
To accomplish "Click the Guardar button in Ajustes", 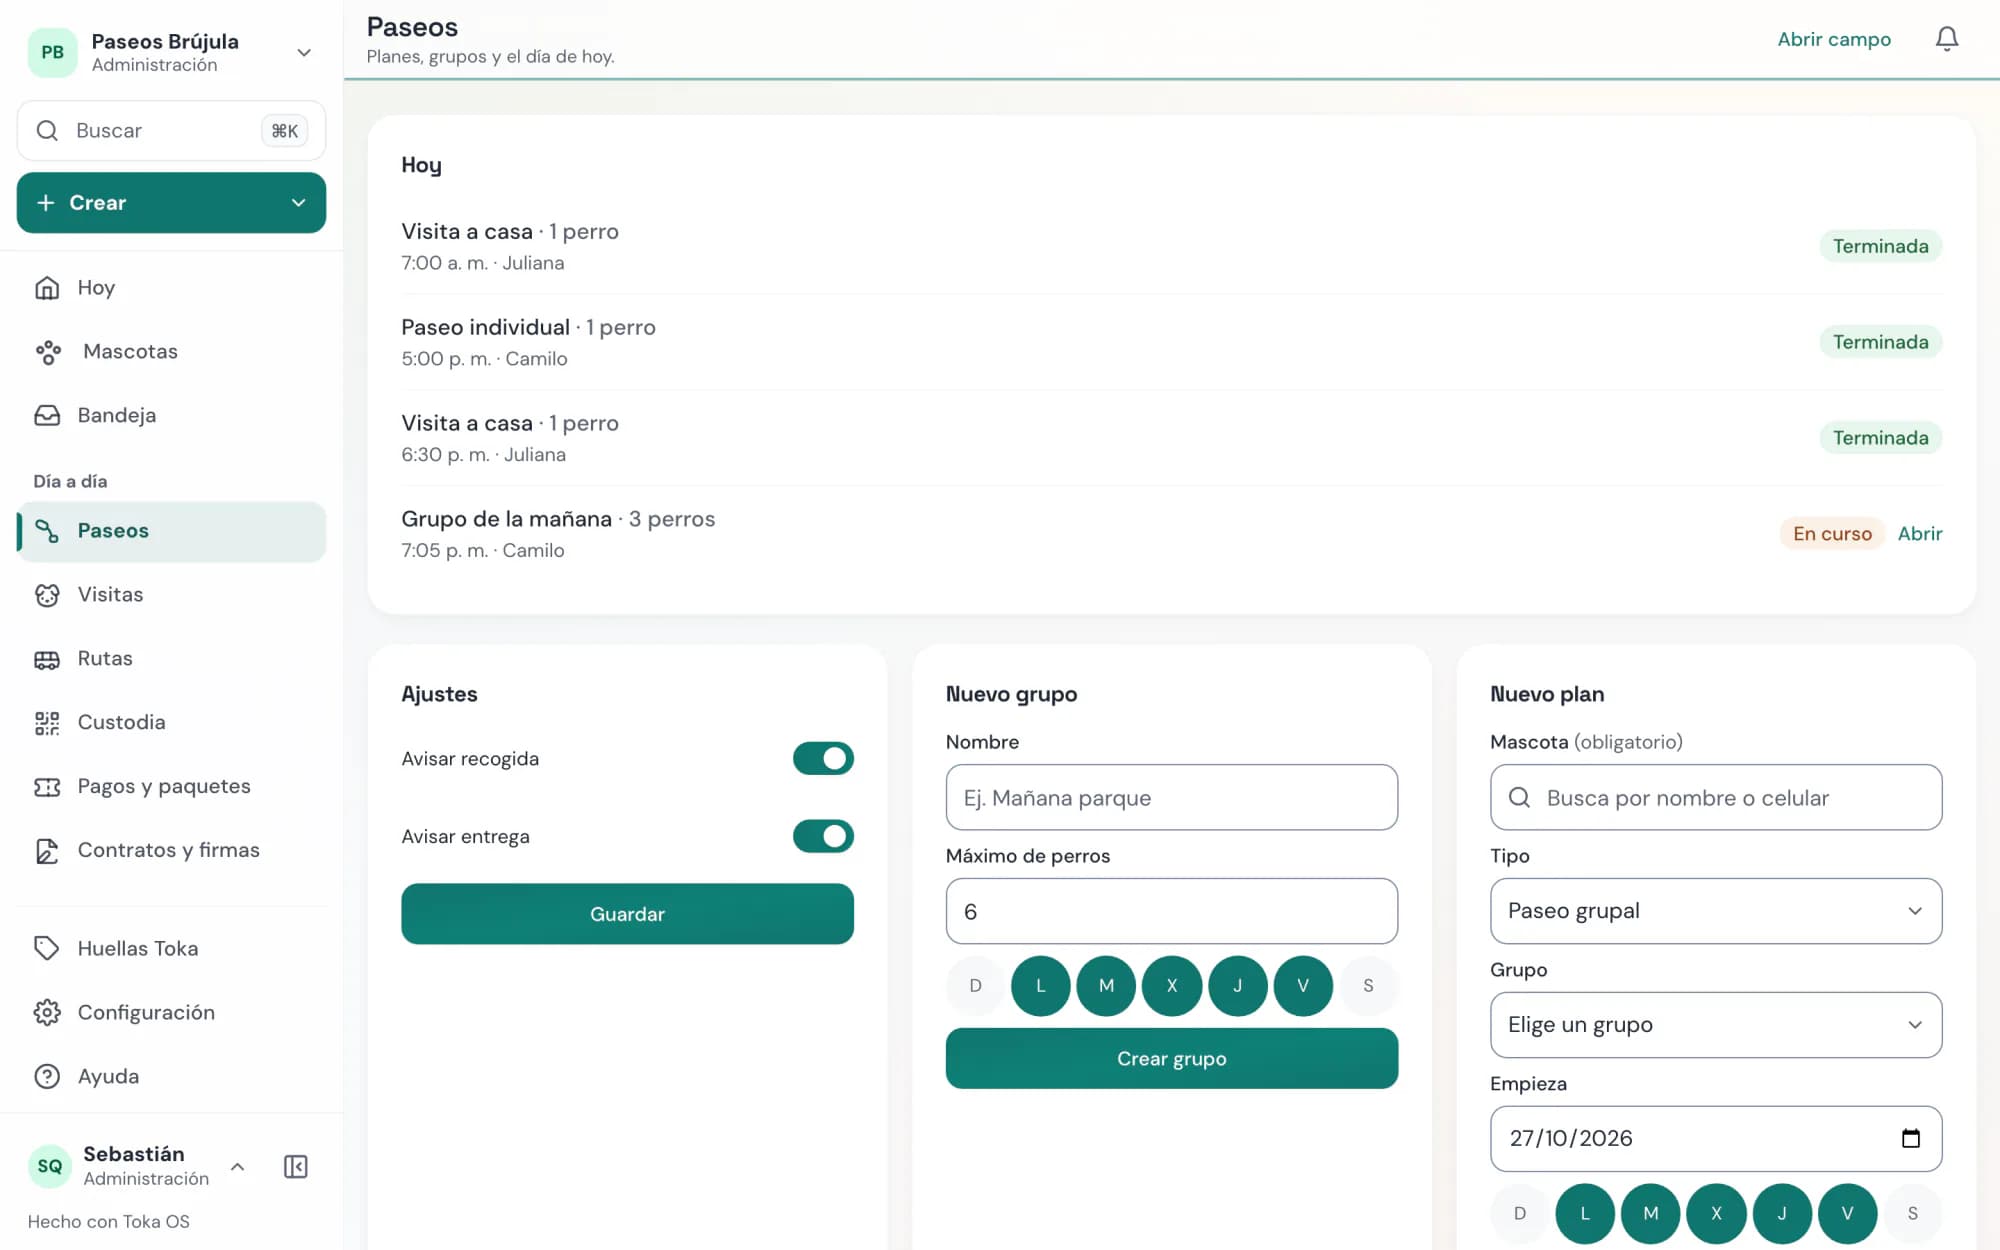I will pyautogui.click(x=627, y=914).
